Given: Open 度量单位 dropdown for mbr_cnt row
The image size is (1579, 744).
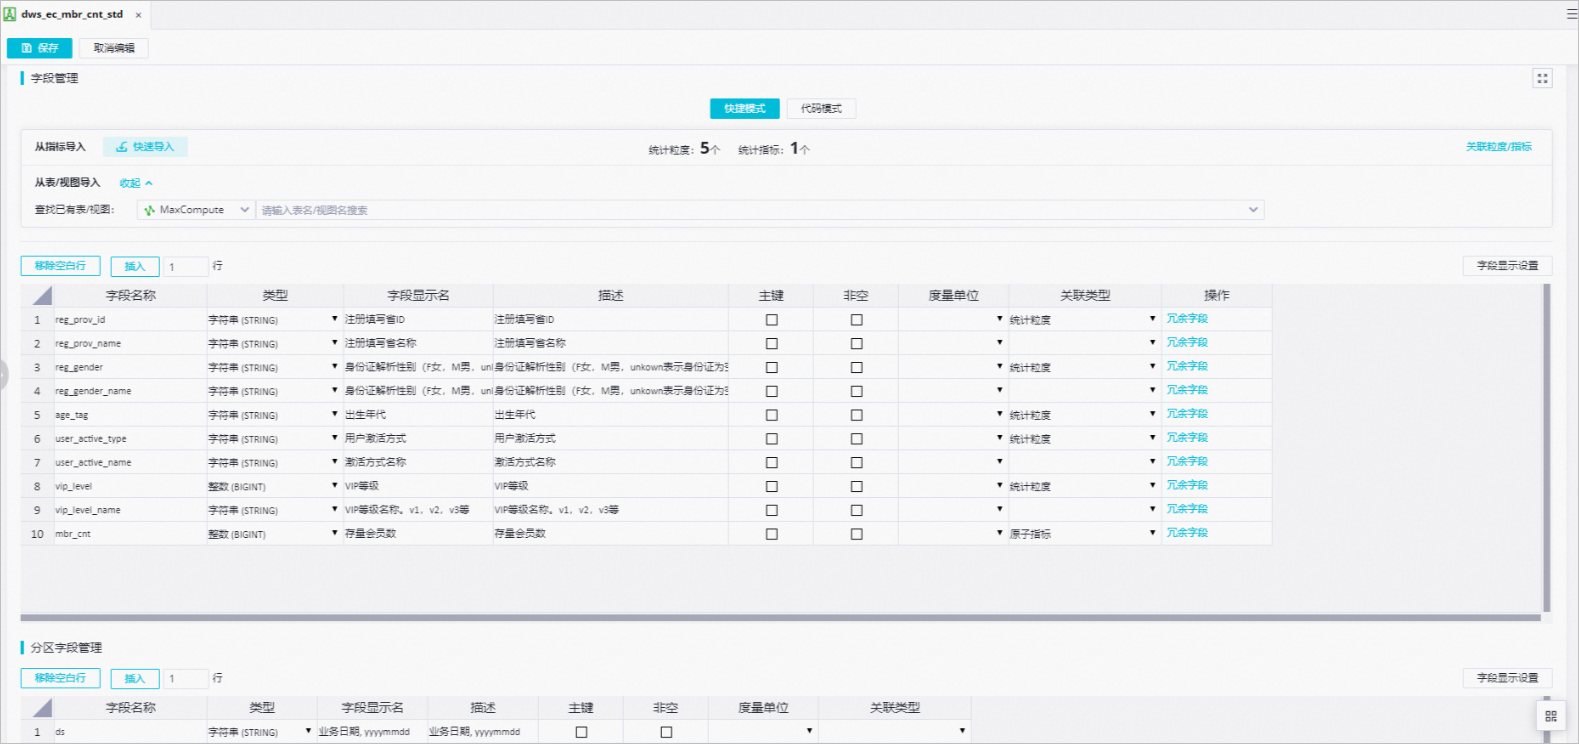Looking at the screenshot, I should pyautogui.click(x=999, y=533).
